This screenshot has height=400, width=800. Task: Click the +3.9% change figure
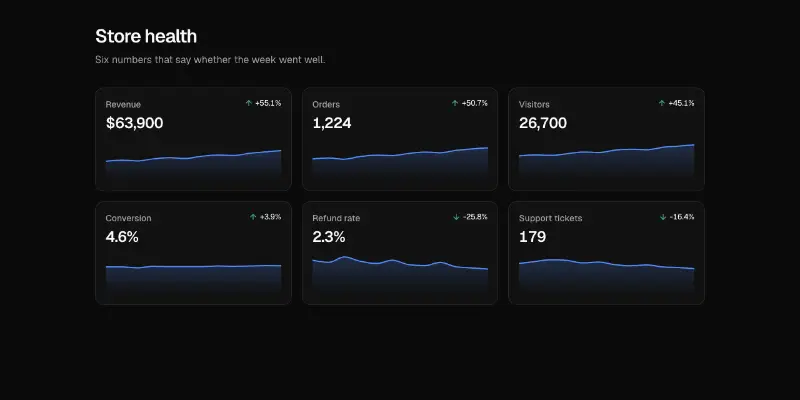[270, 217]
